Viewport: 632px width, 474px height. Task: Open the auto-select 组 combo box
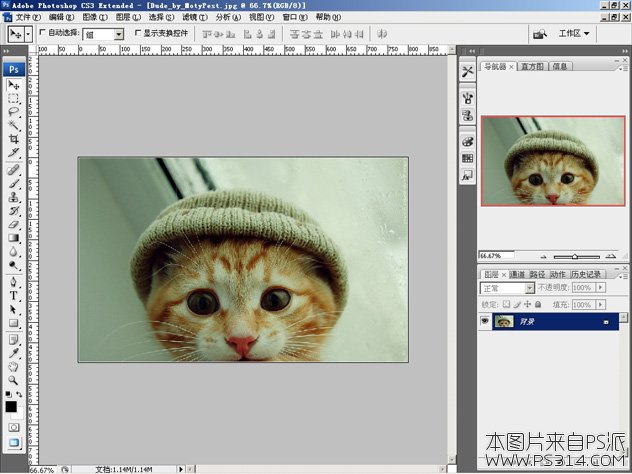tap(103, 33)
